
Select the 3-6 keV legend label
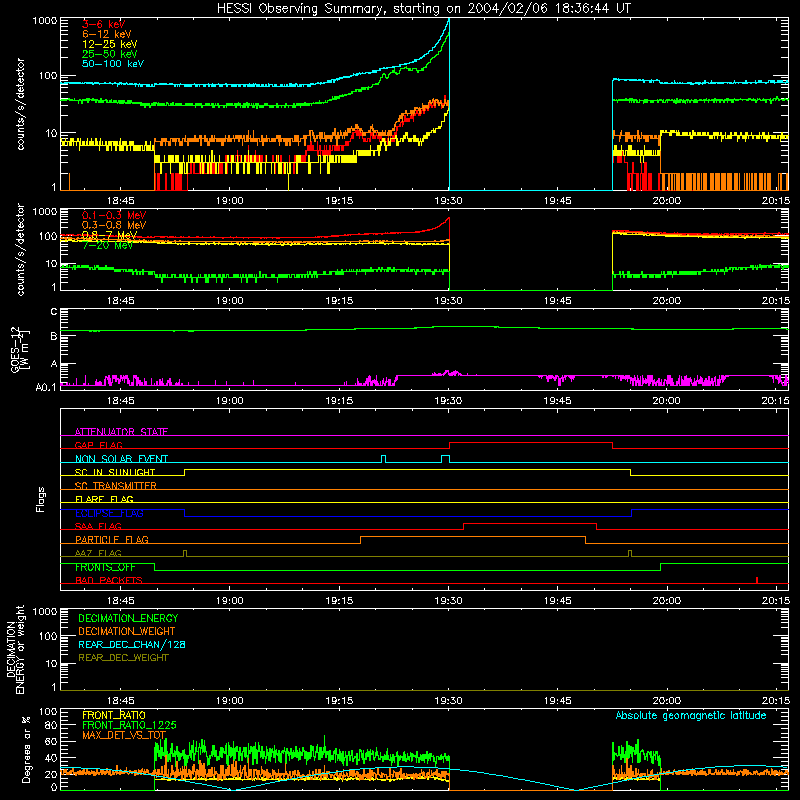[103, 24]
